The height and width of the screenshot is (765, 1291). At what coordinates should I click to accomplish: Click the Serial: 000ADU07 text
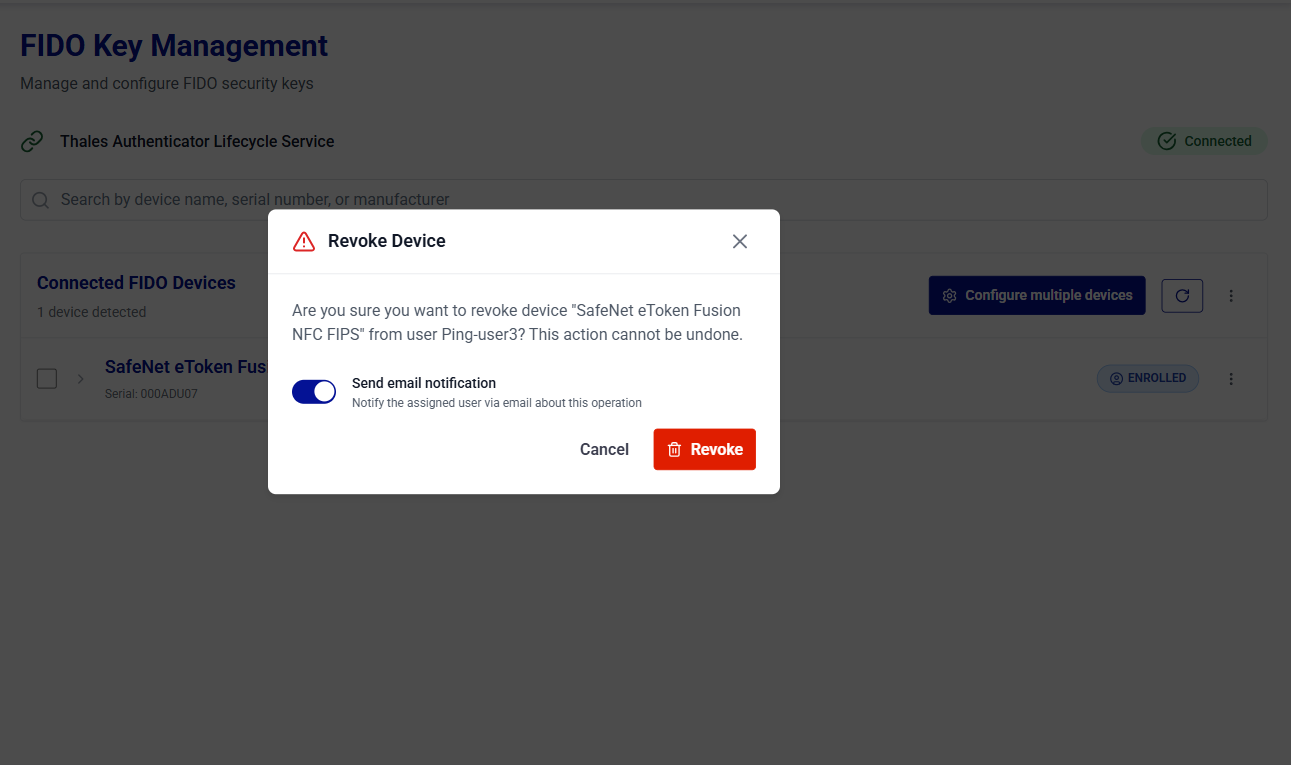tap(151, 394)
